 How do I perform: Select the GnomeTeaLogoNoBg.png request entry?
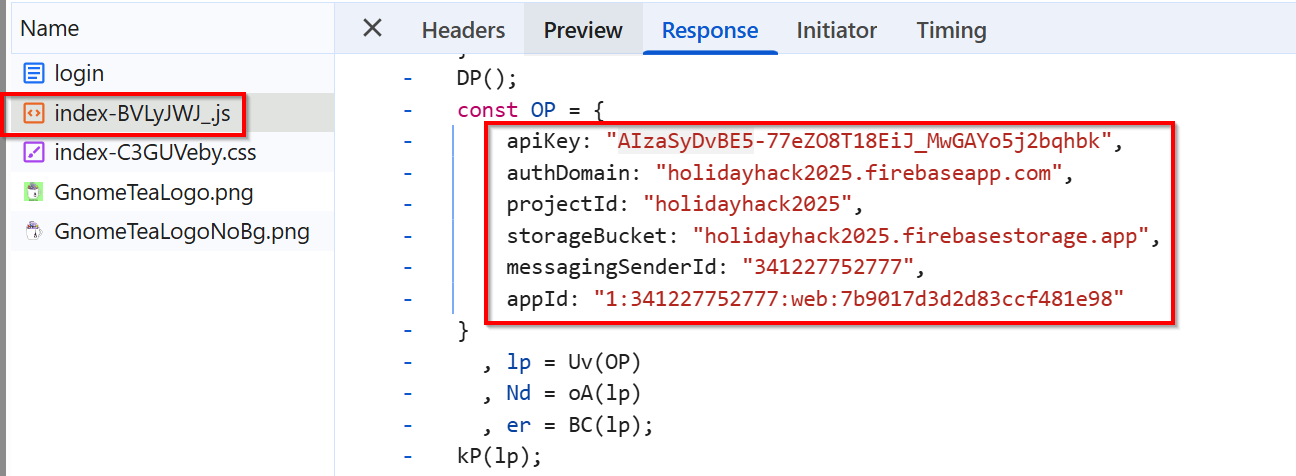tap(182, 233)
